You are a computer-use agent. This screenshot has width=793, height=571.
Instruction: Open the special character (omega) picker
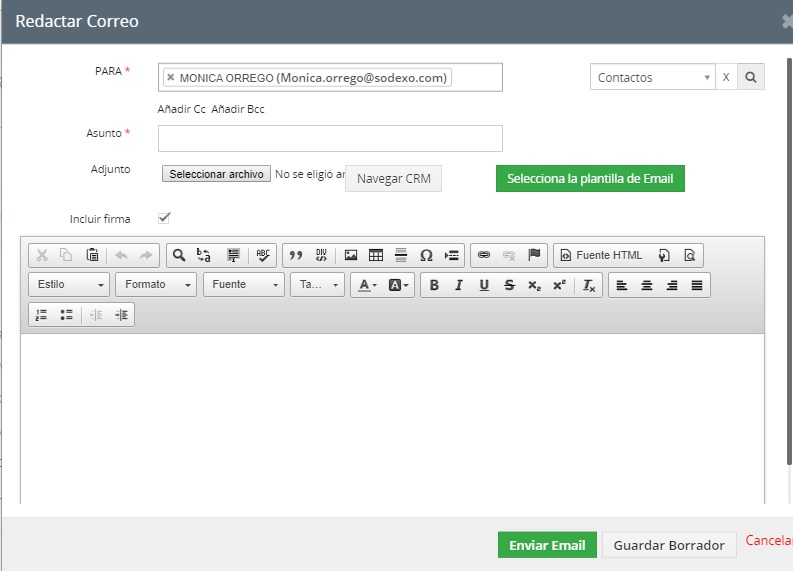[x=426, y=255]
